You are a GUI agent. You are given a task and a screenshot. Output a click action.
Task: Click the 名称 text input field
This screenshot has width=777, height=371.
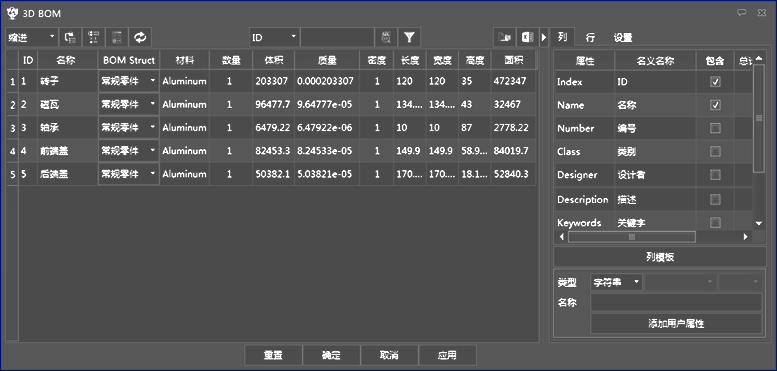click(x=676, y=302)
